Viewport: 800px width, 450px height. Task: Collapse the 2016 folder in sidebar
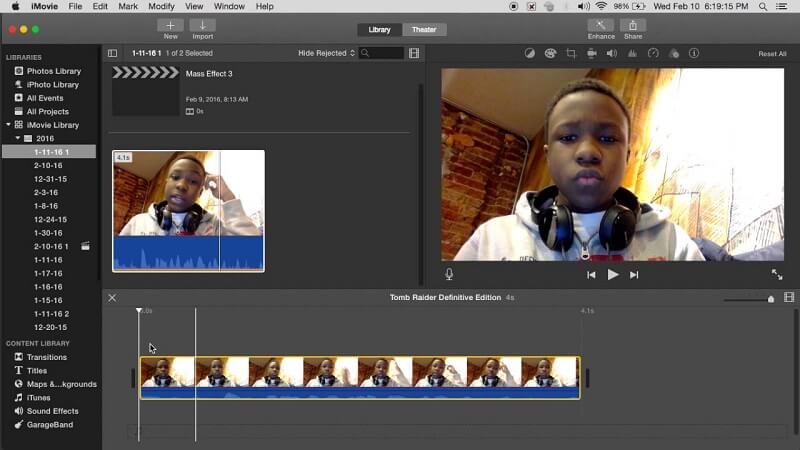tap(17, 138)
